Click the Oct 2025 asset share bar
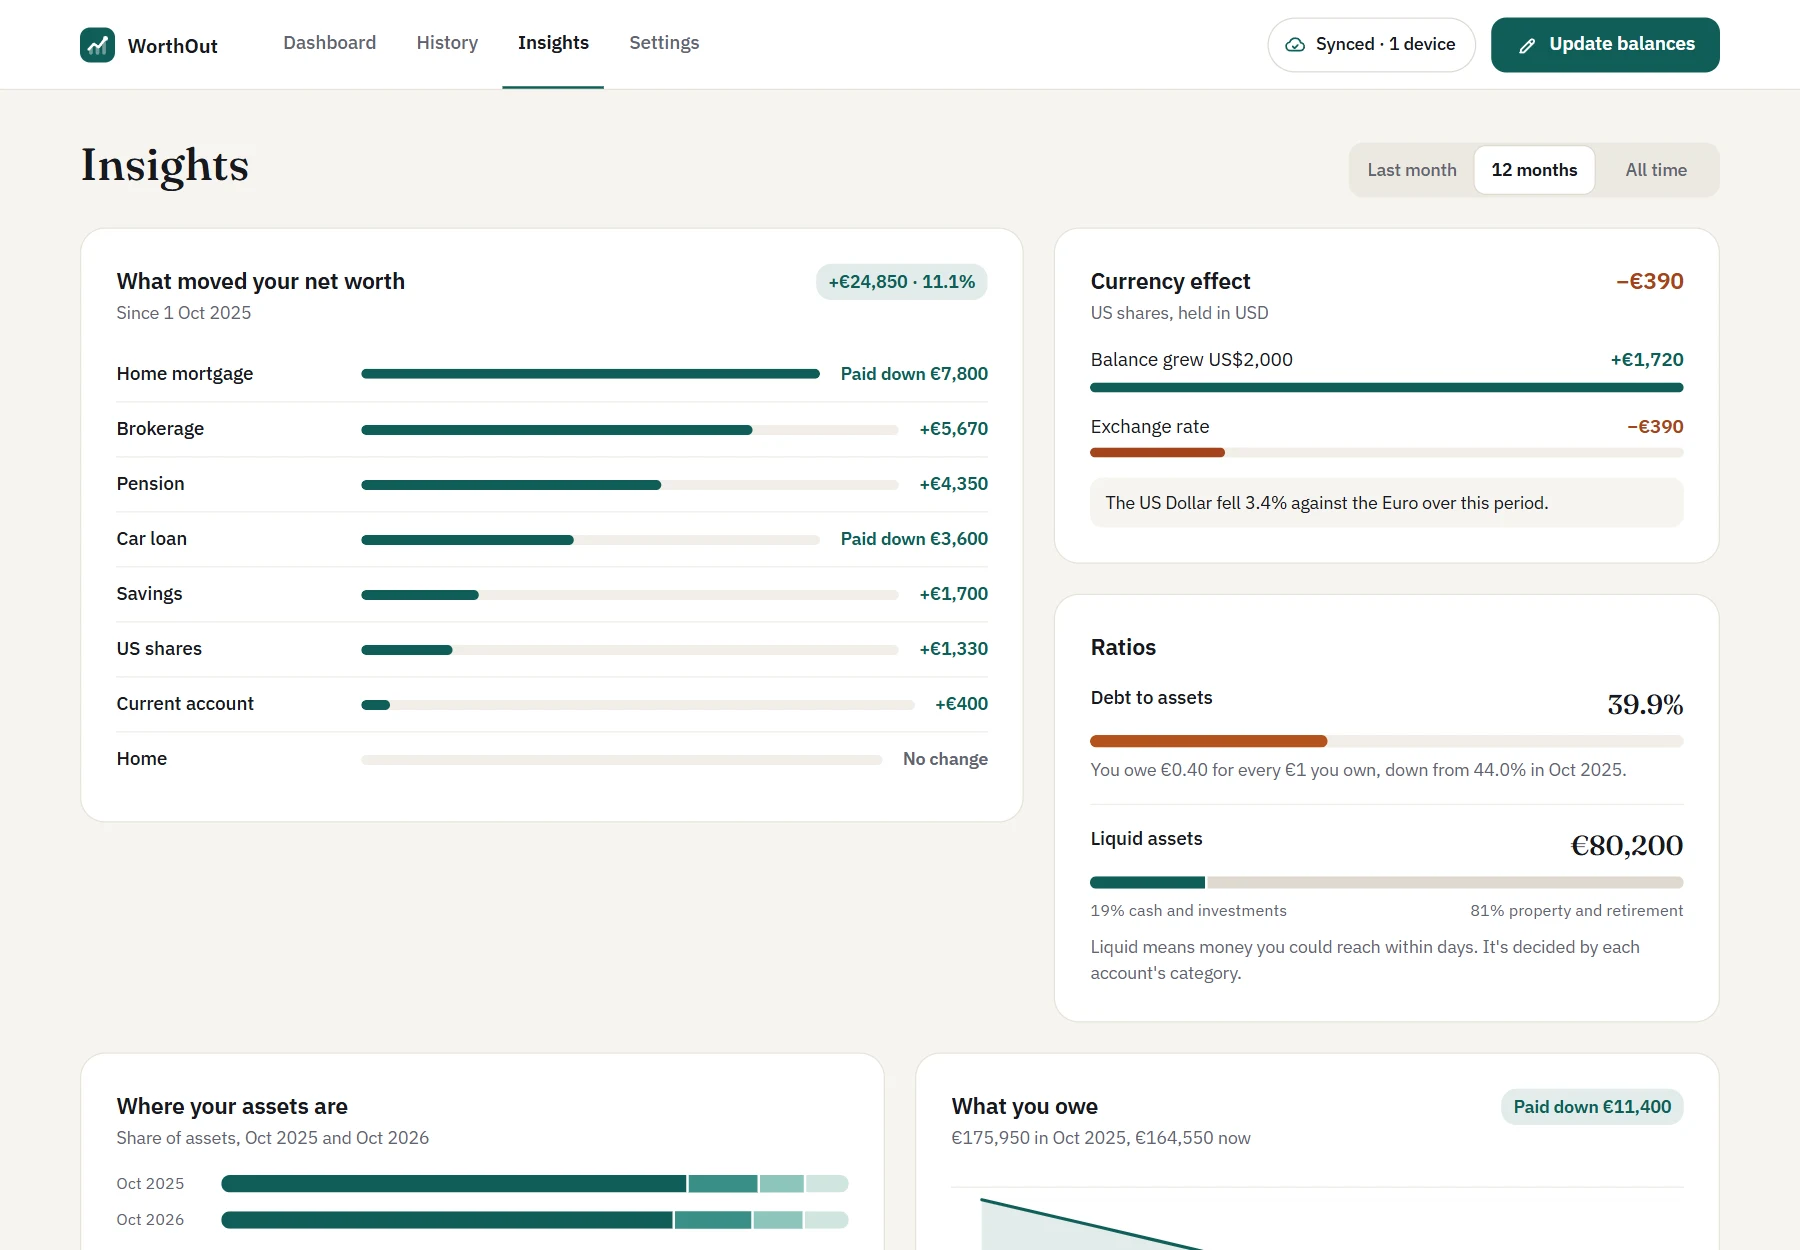Screen dimensions: 1800x1250 534,1184
